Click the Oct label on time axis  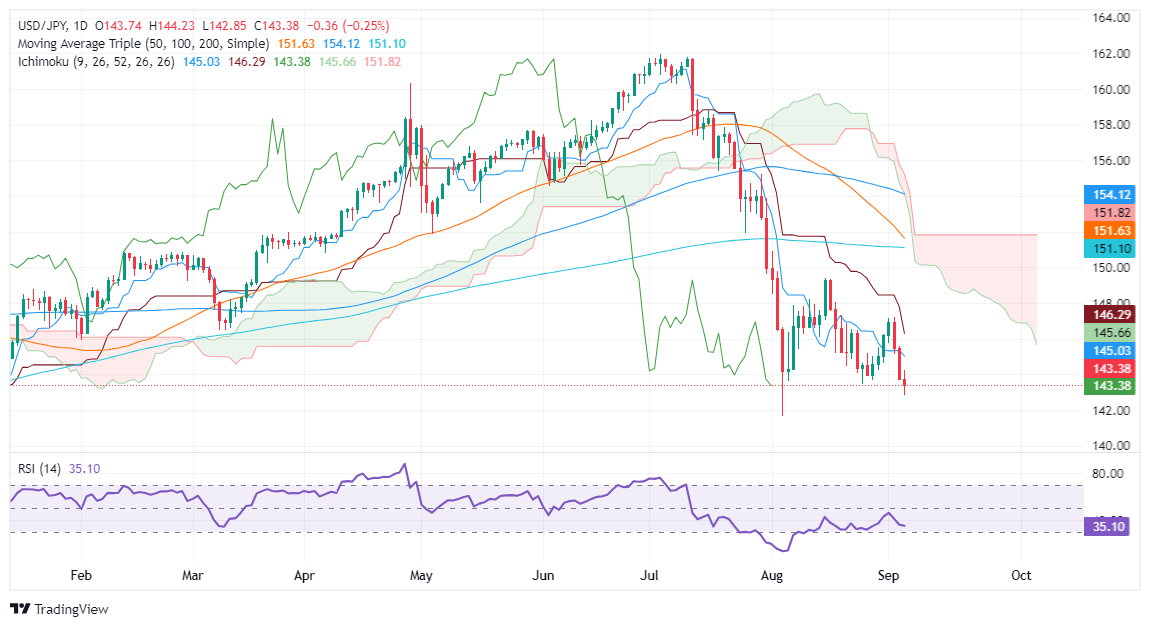point(1021,576)
